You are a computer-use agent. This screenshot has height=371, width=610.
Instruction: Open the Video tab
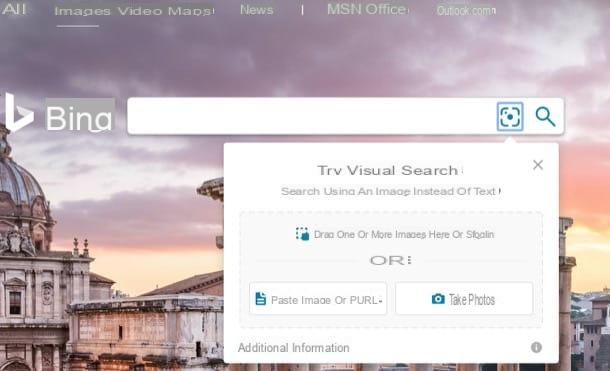140,11
